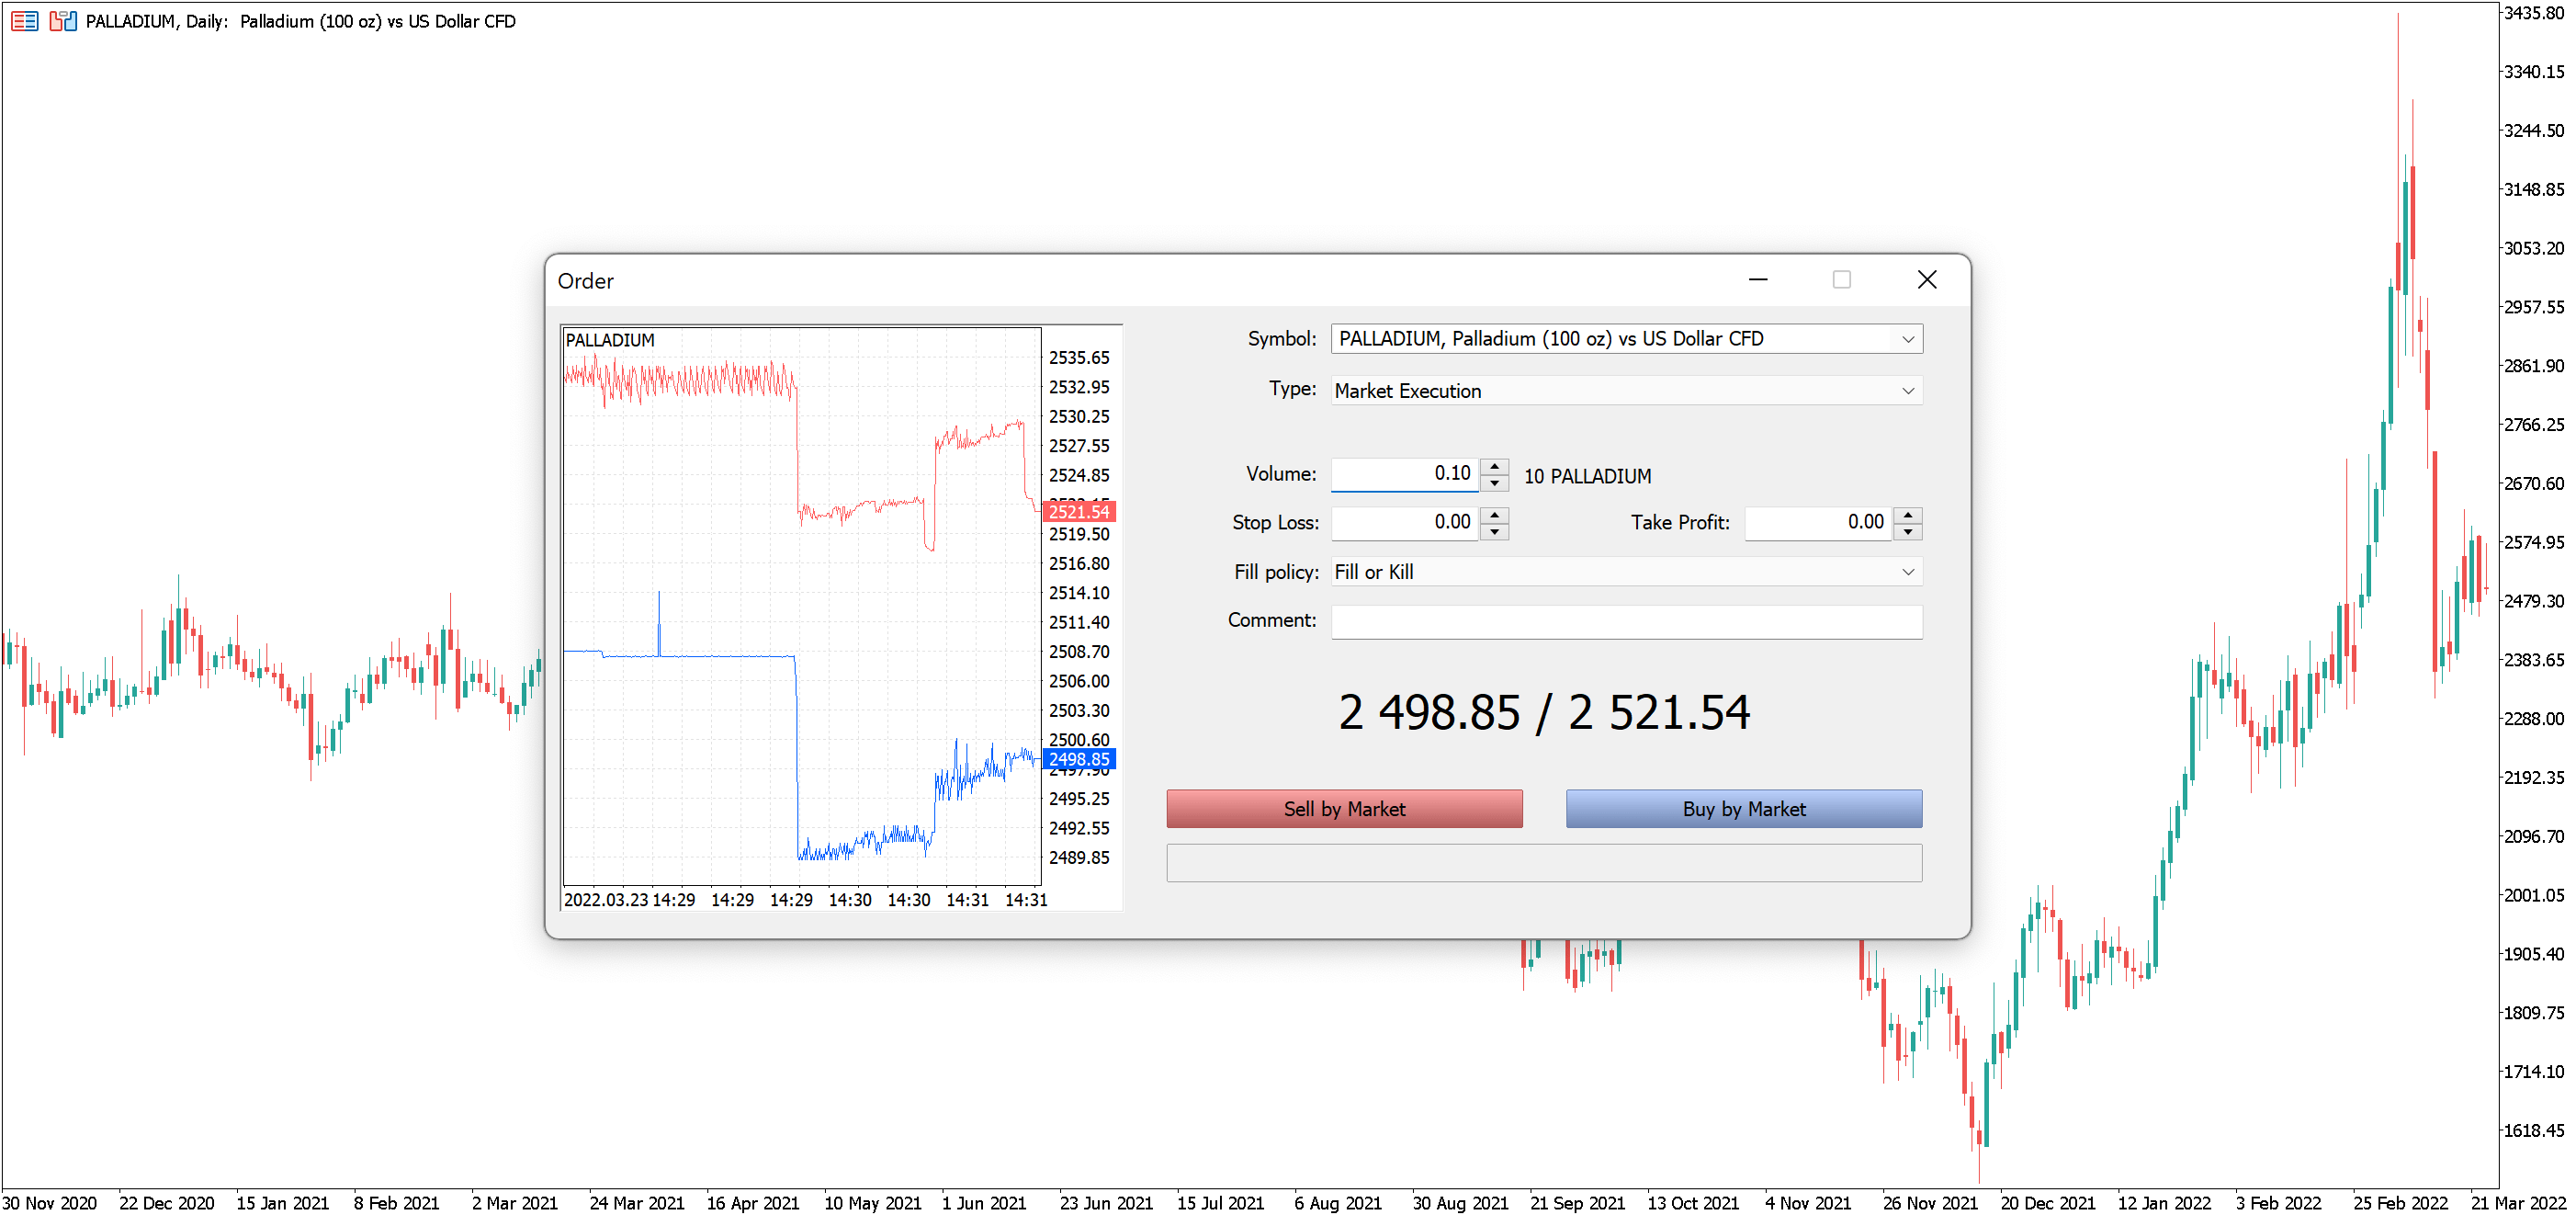Viewport: 2576px width, 1215px height.
Task: Decrease Volume with the down arrow
Action: [x=1494, y=483]
